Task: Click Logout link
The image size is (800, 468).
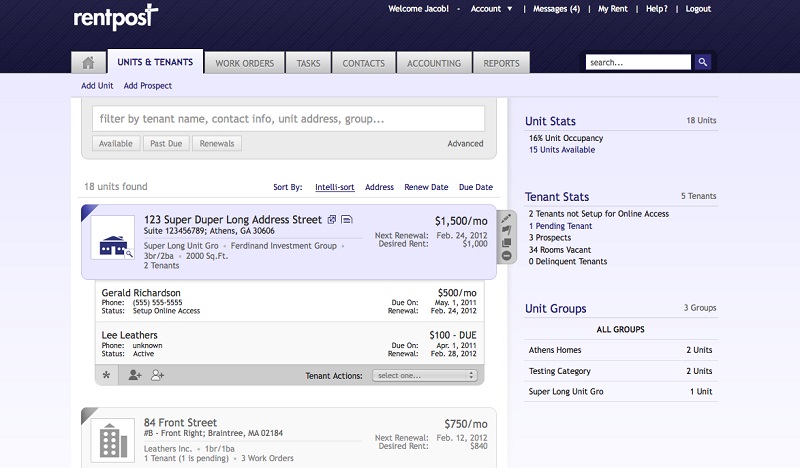Action: pyautogui.click(x=698, y=9)
